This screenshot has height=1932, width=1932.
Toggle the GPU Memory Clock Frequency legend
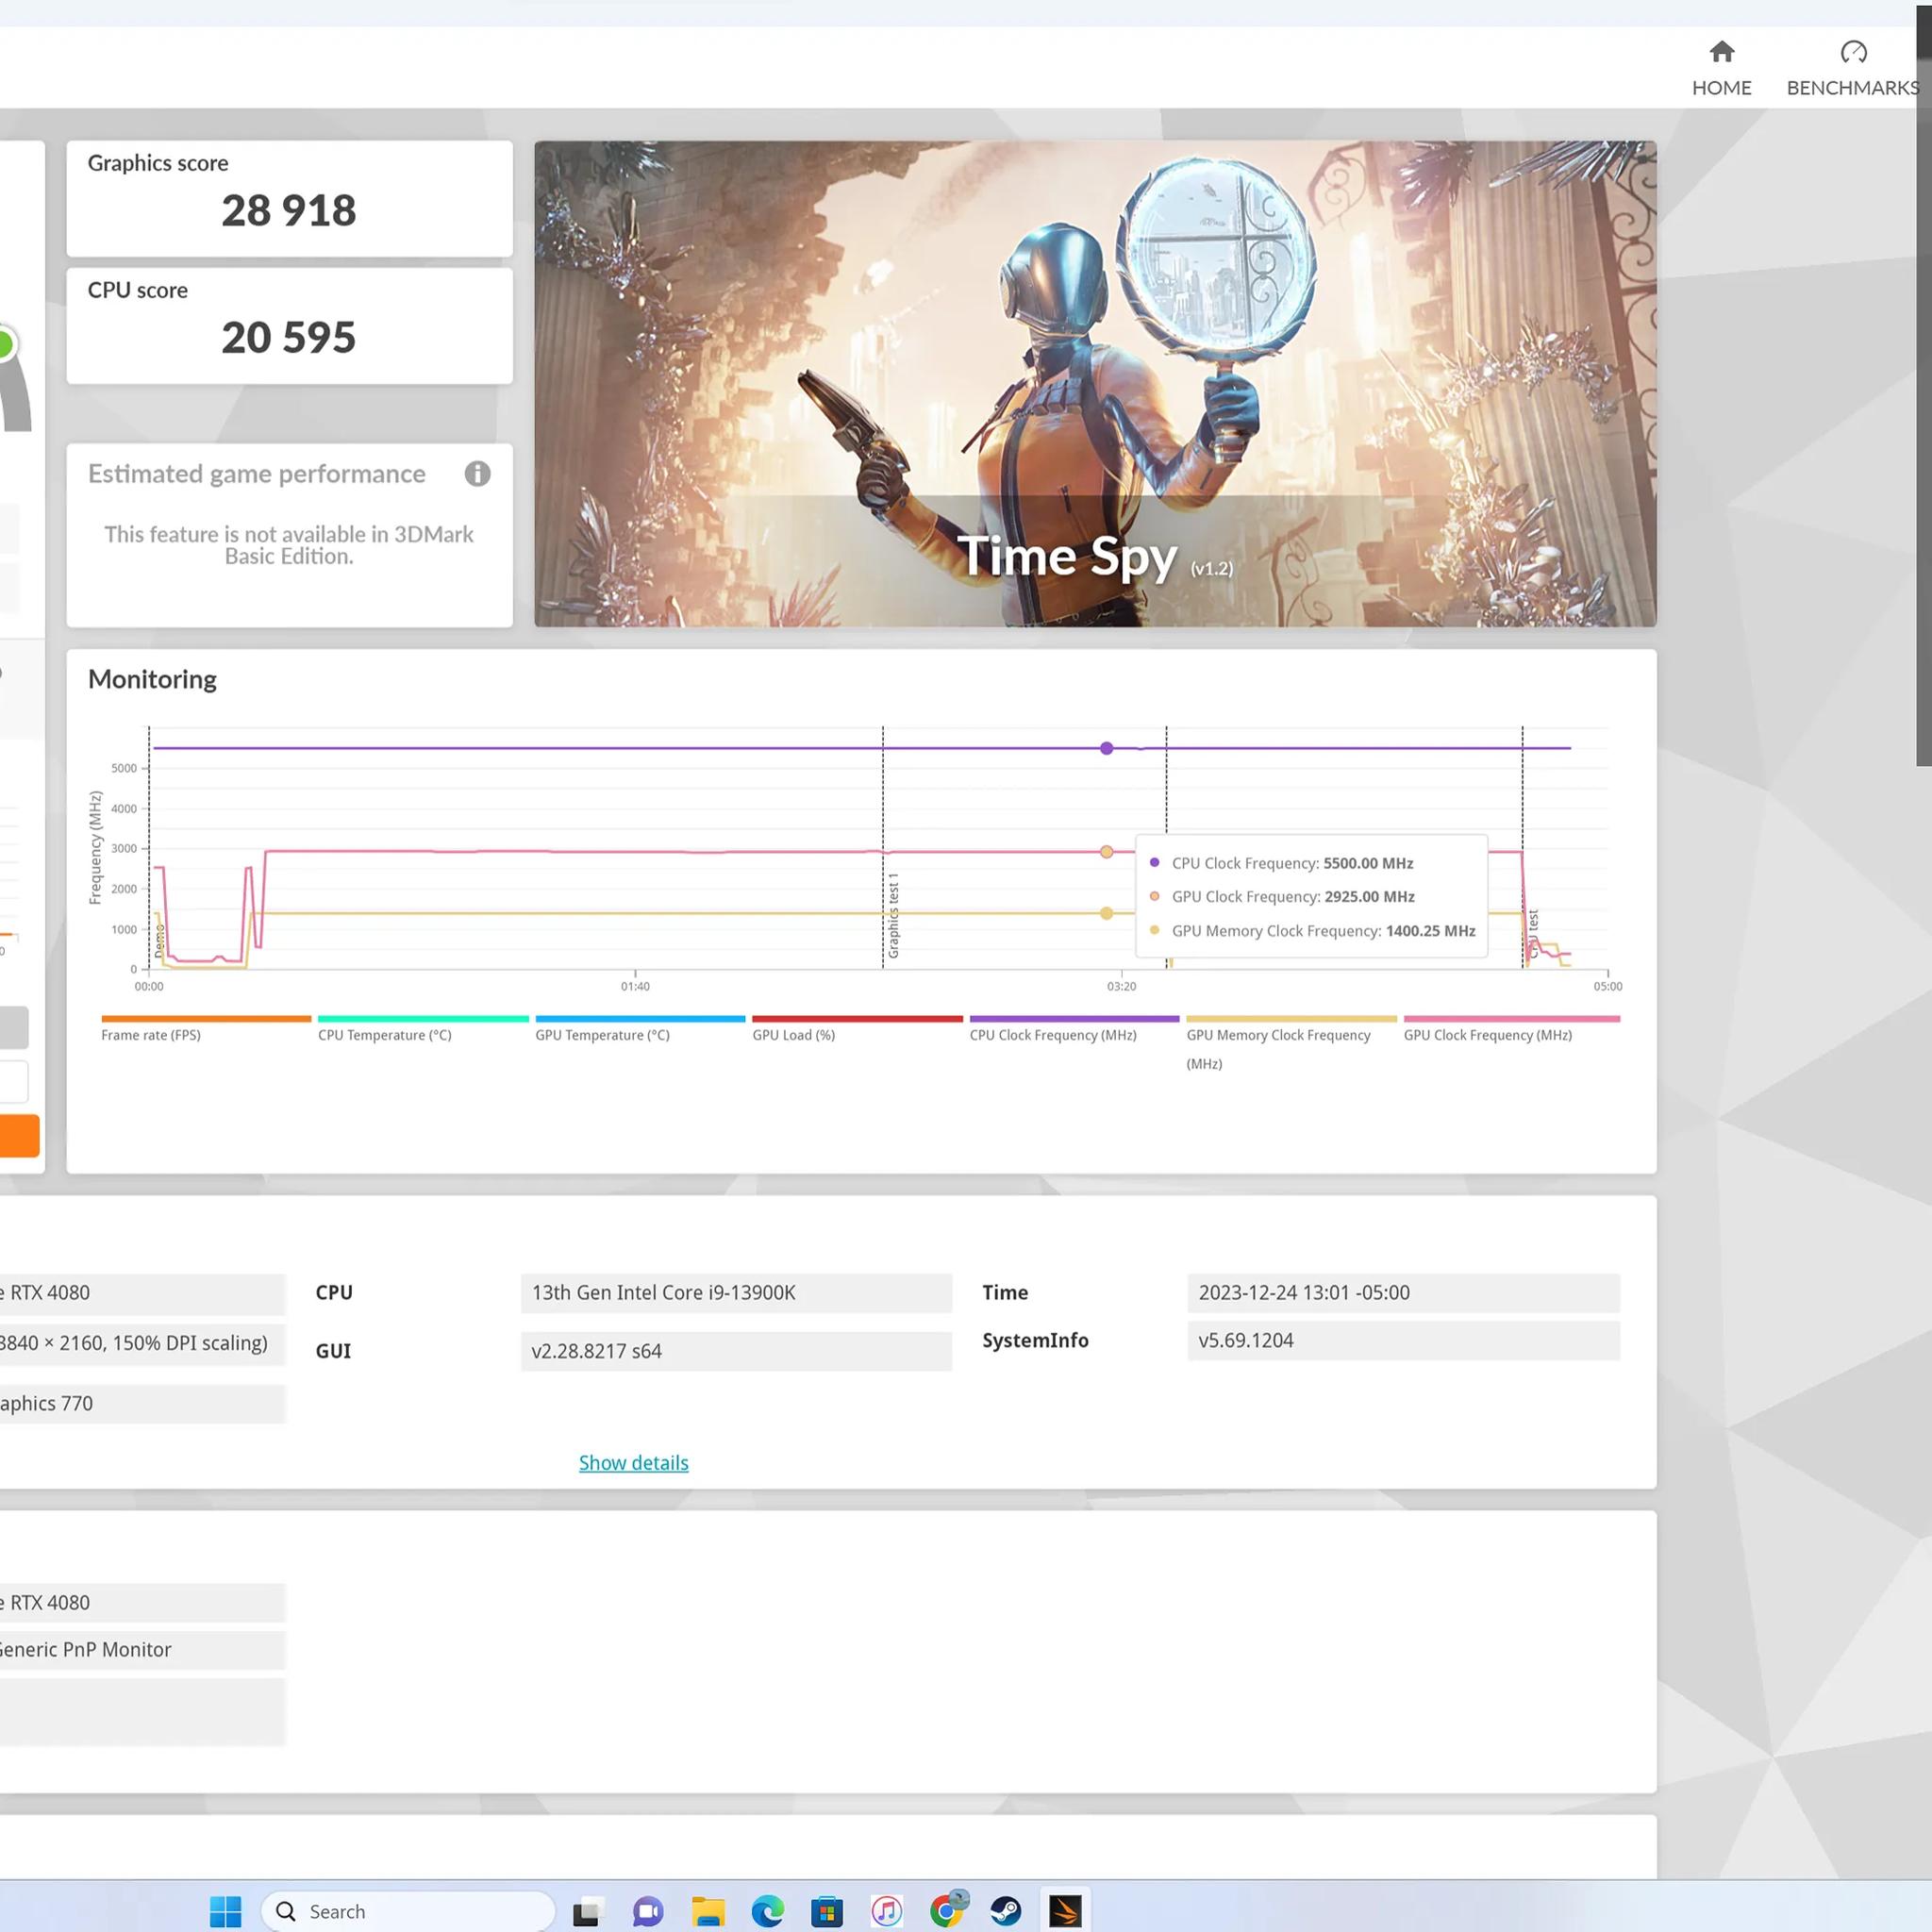point(1291,1043)
